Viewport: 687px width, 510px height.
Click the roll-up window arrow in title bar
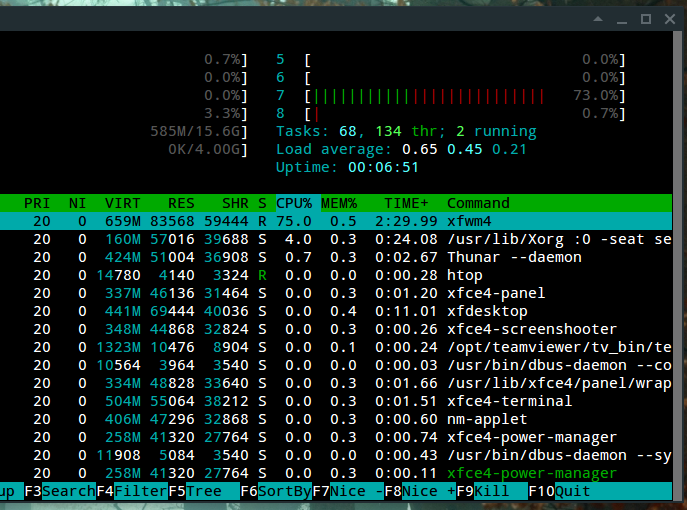[x=598, y=19]
